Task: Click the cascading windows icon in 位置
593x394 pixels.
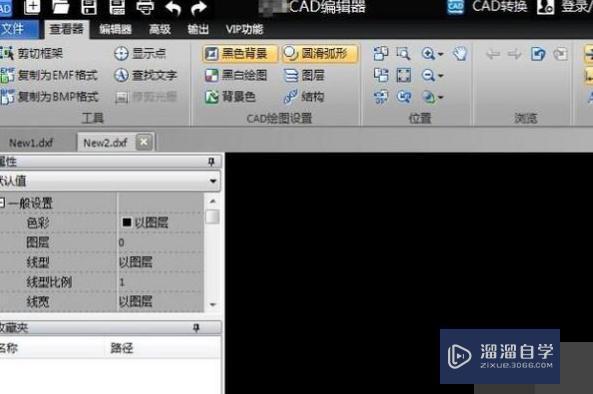Action: (x=381, y=75)
